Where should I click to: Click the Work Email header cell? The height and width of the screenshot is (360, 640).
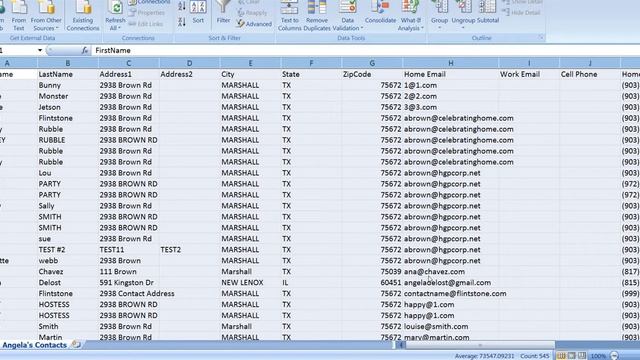coord(529,74)
